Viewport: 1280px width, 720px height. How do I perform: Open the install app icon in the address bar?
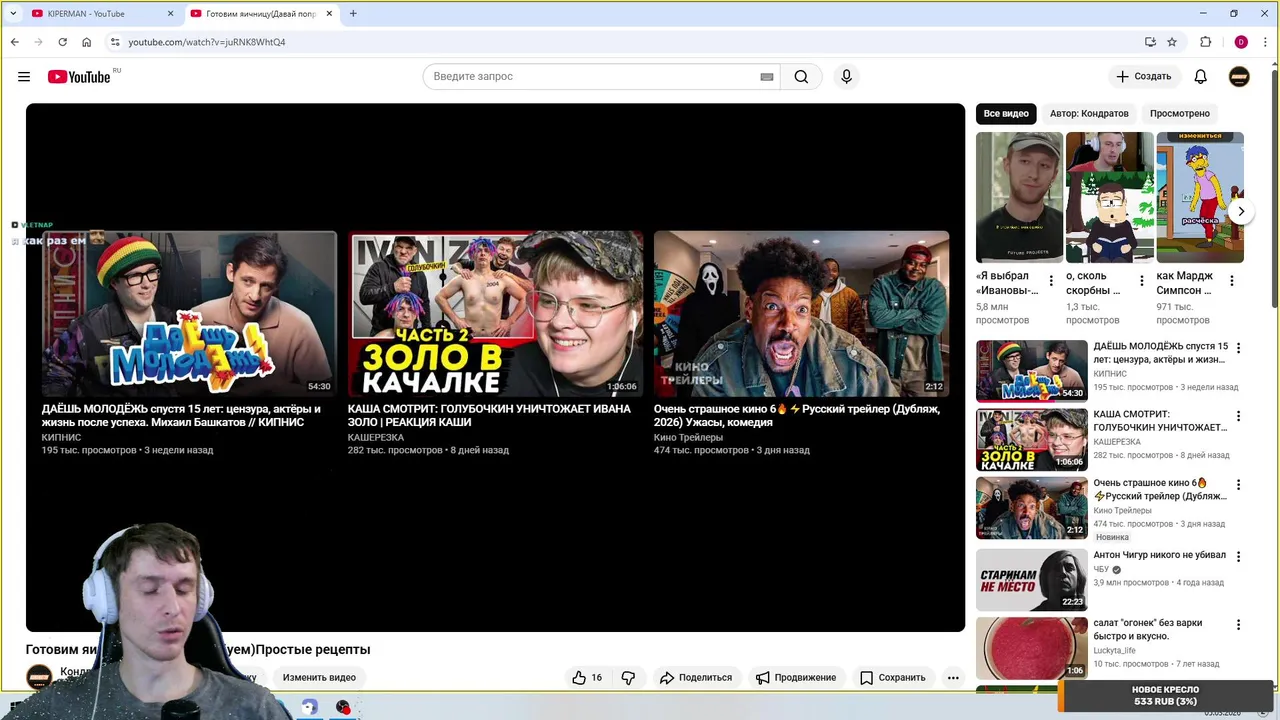(x=1150, y=42)
